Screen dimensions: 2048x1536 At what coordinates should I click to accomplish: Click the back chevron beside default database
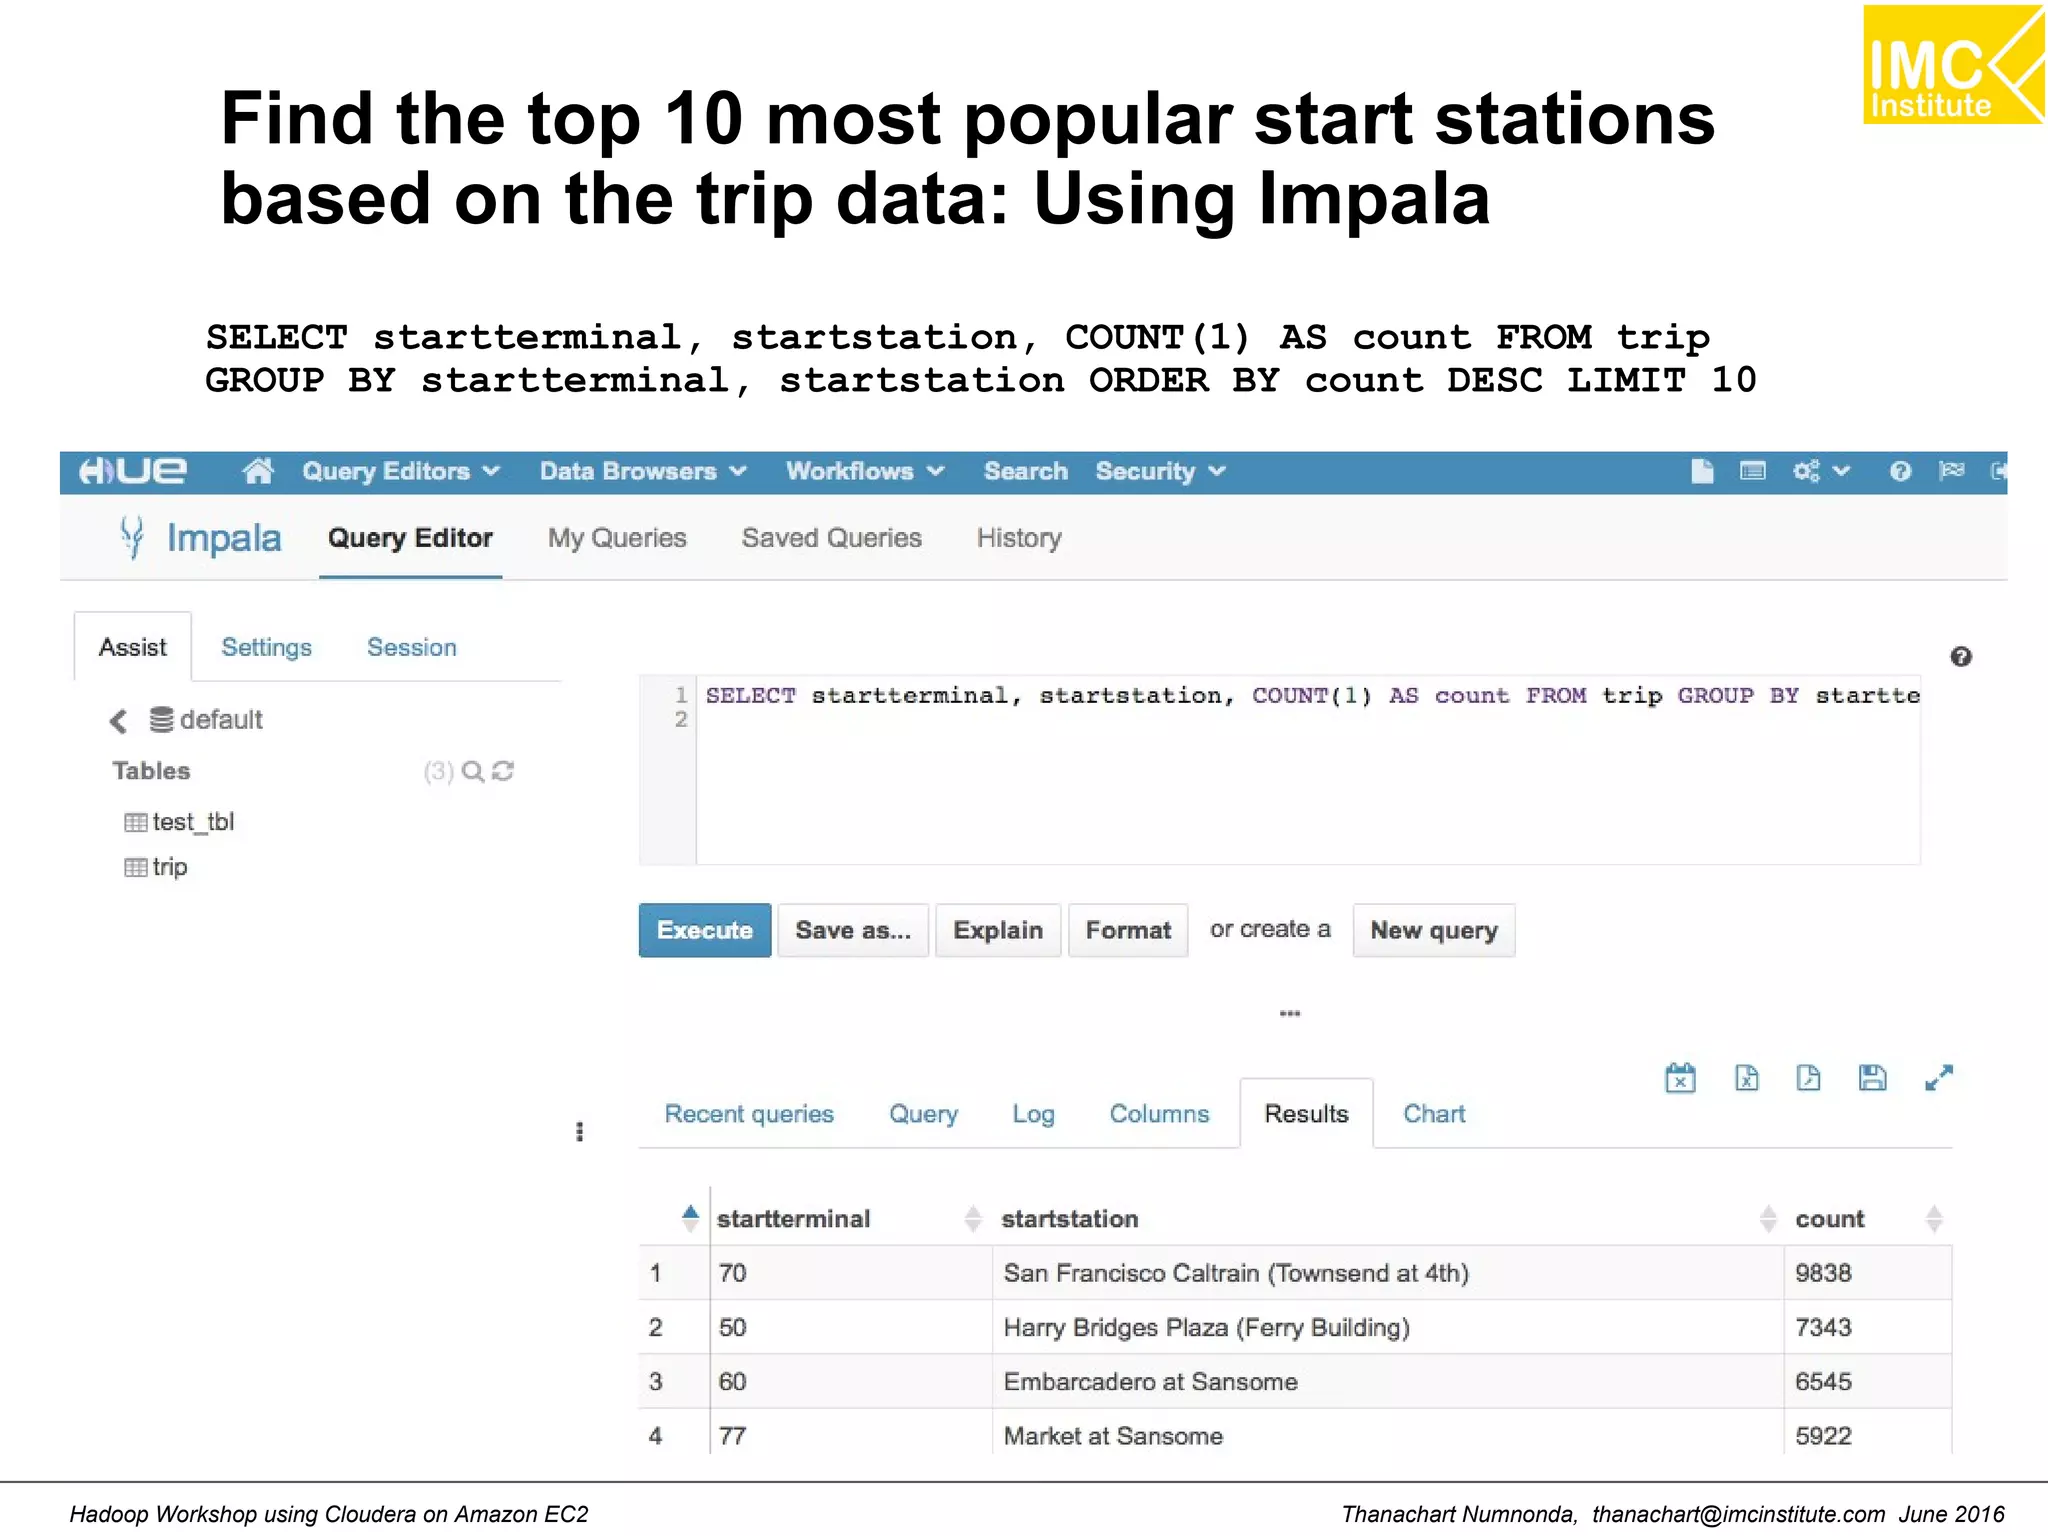(118, 720)
